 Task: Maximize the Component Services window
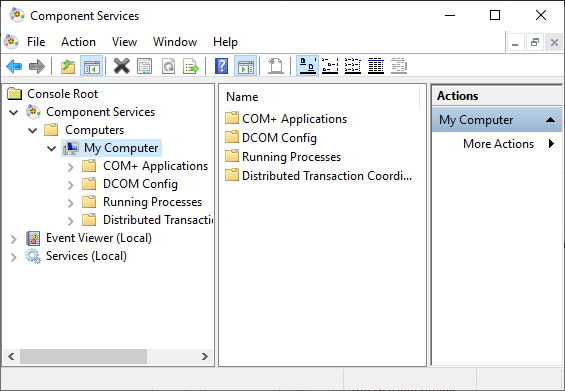click(495, 15)
